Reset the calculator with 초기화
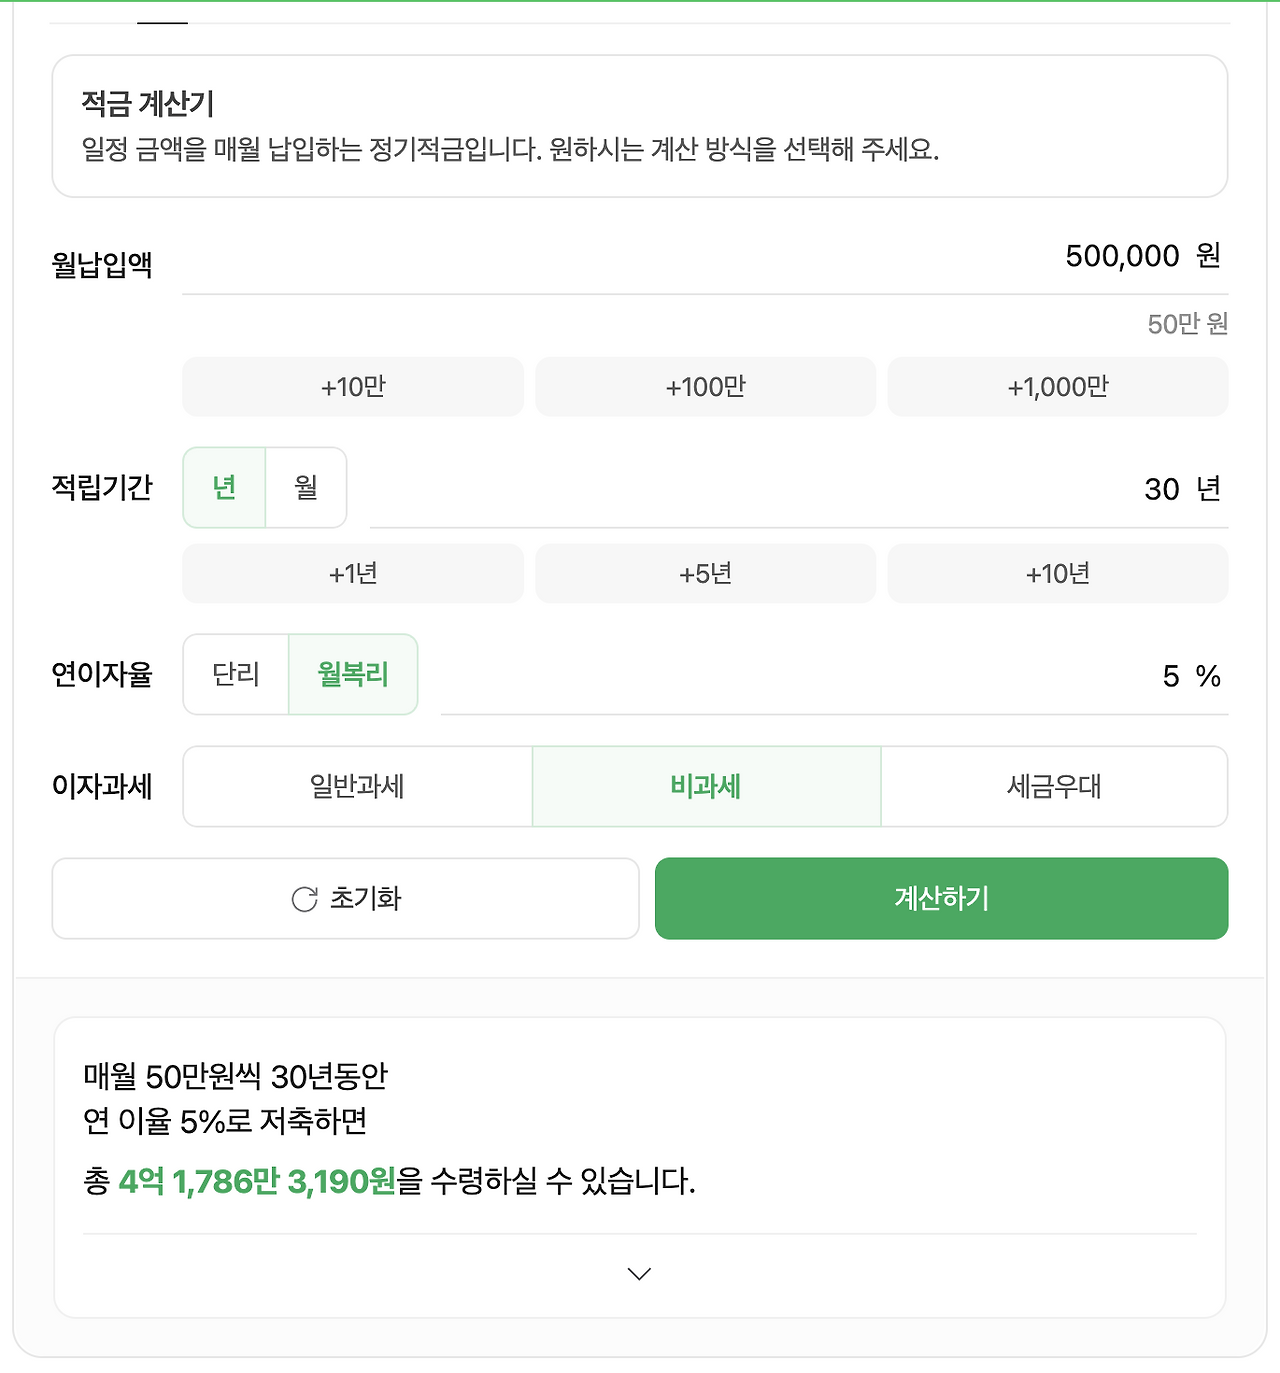Viewport: 1280px width, 1373px height. 346,898
